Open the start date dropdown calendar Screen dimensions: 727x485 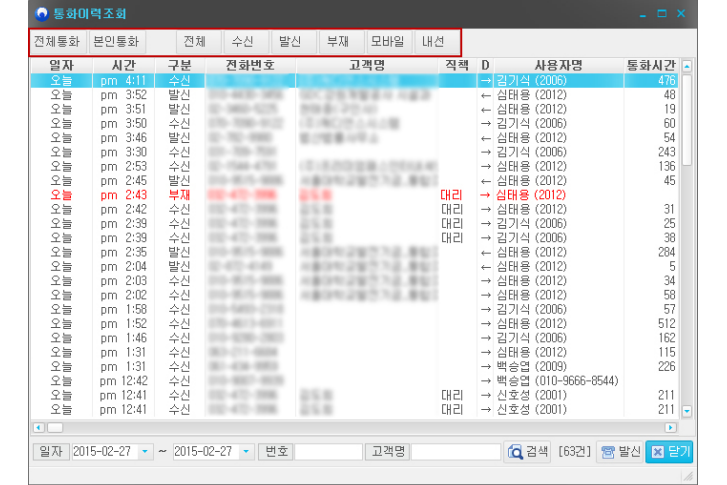point(145,451)
